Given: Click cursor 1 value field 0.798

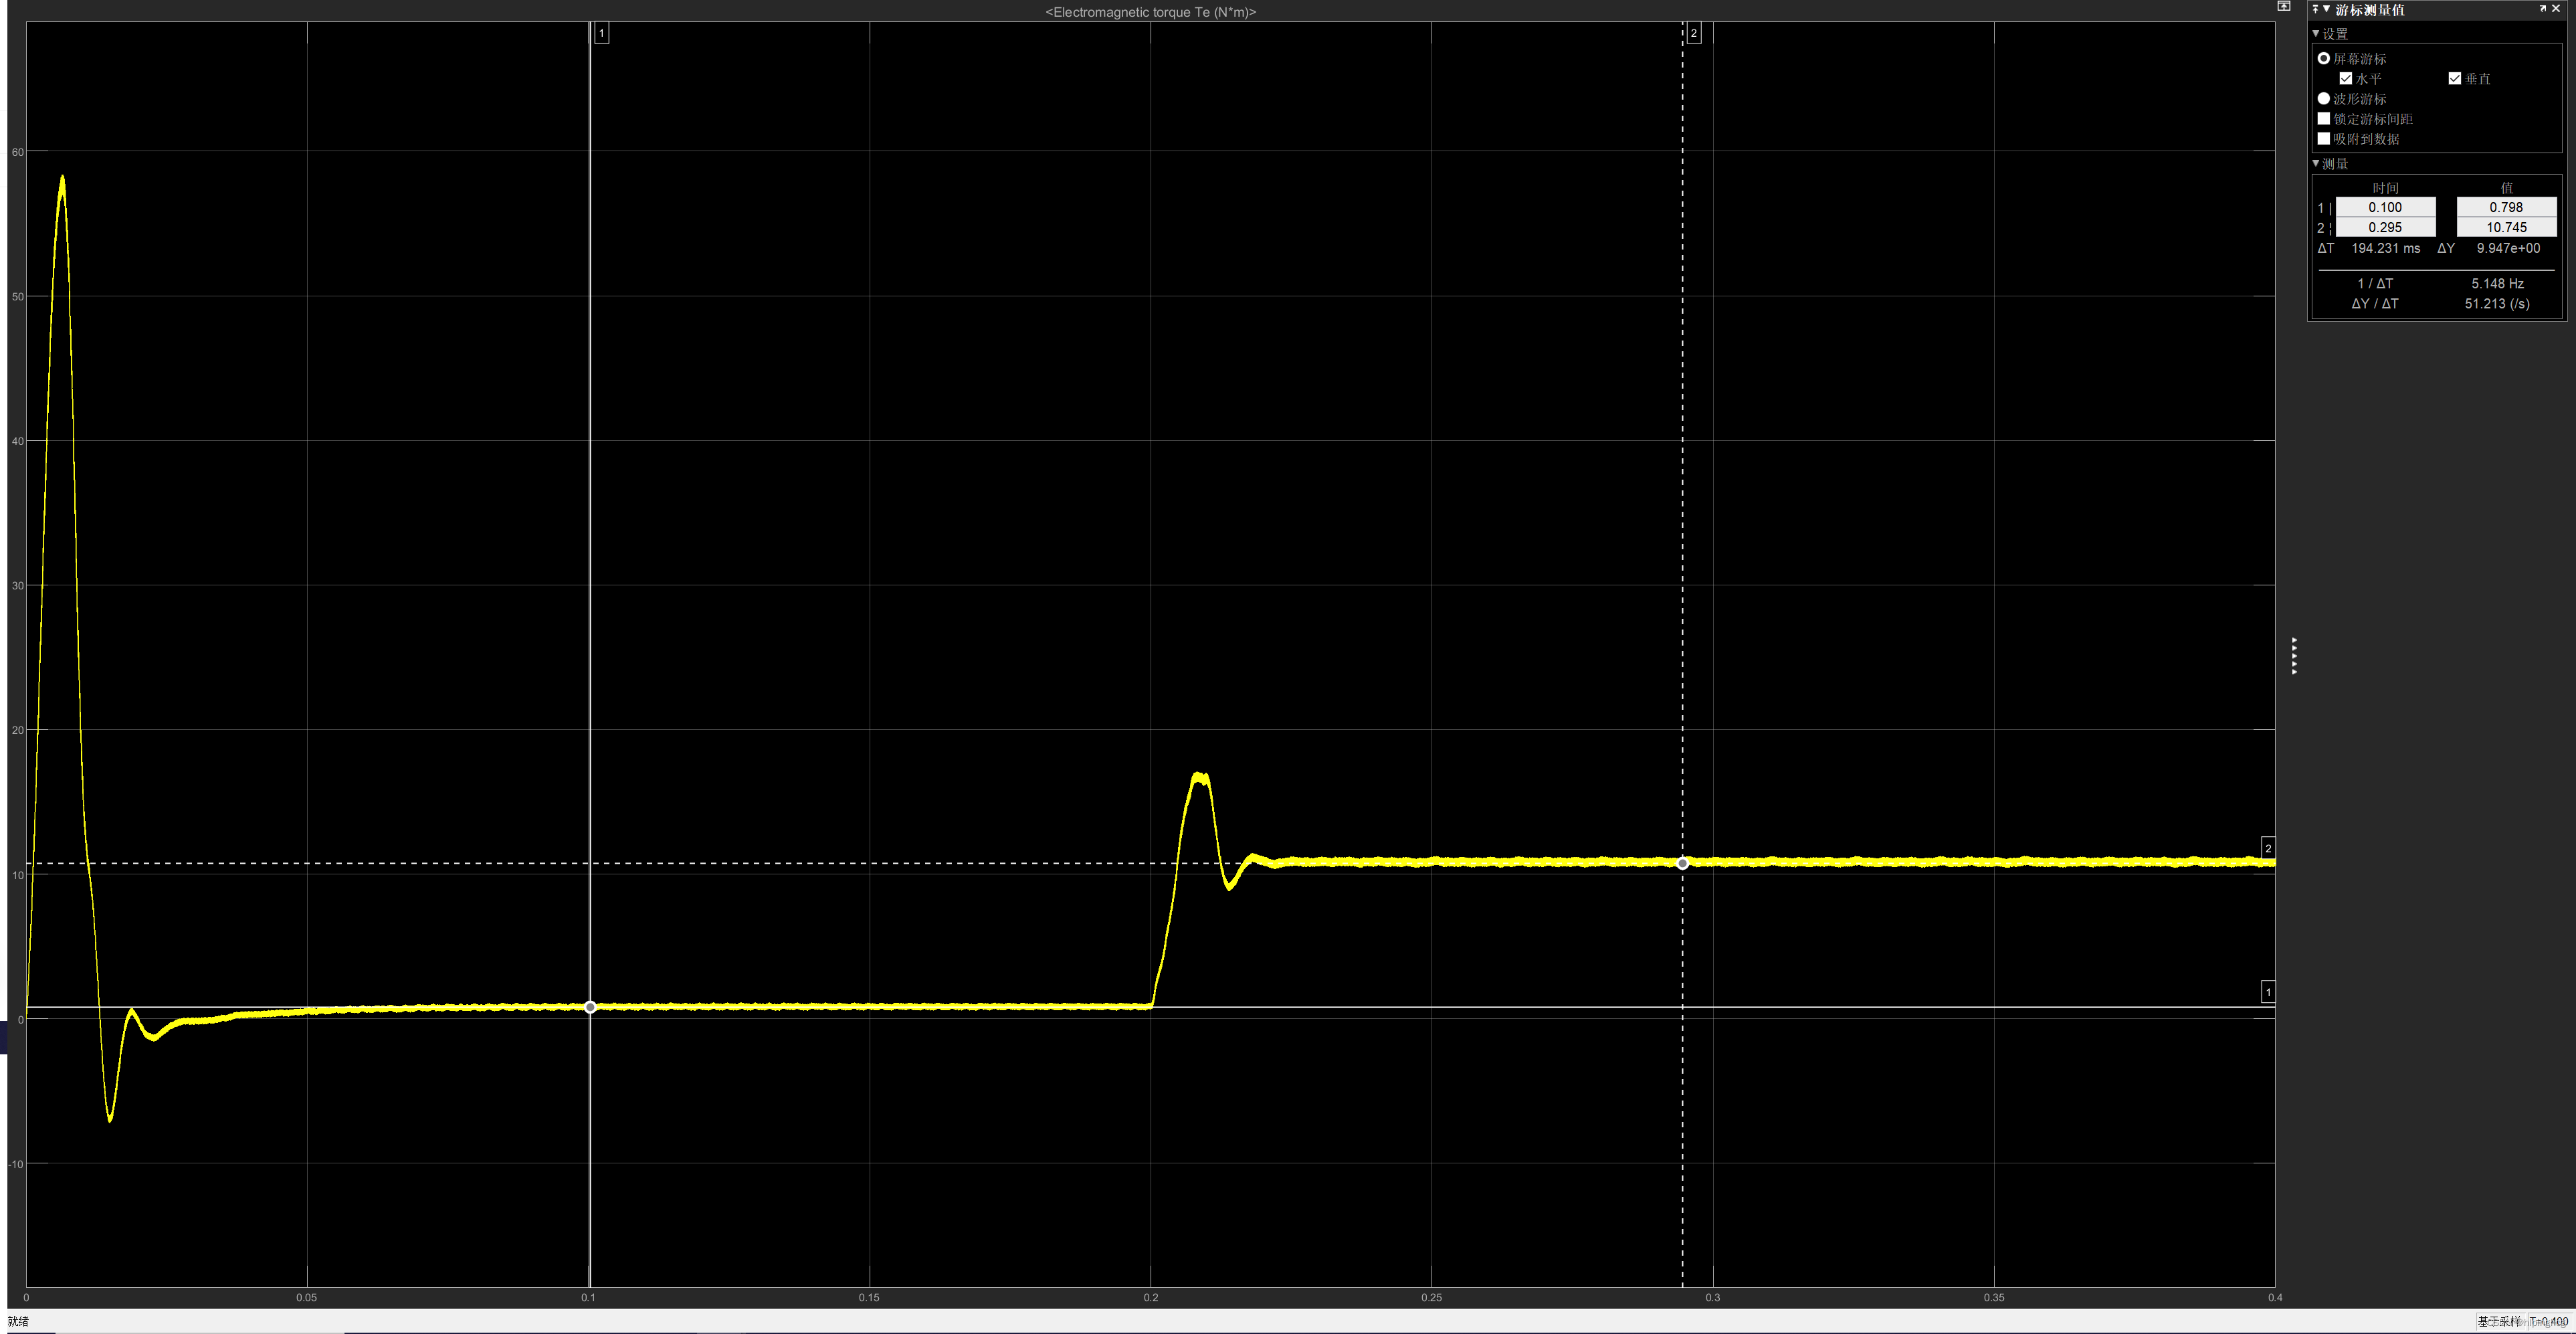Looking at the screenshot, I should [x=2506, y=208].
